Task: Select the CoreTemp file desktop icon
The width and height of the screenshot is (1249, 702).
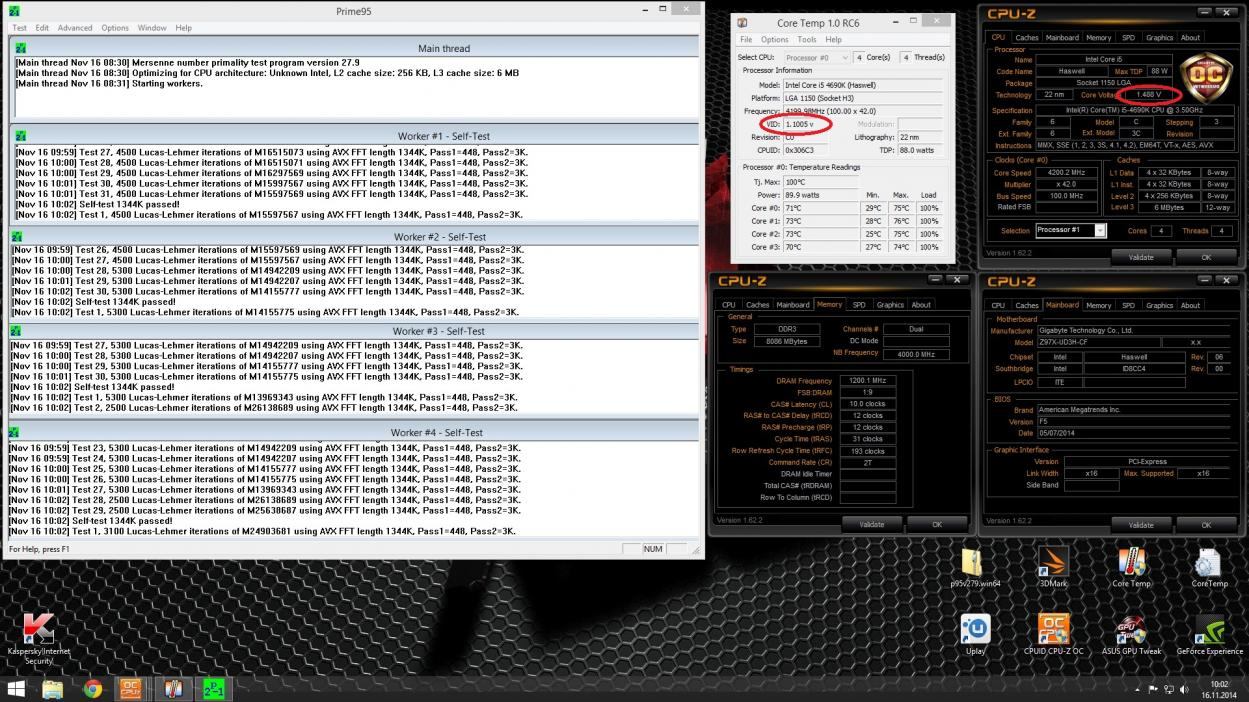Action: 1209,567
